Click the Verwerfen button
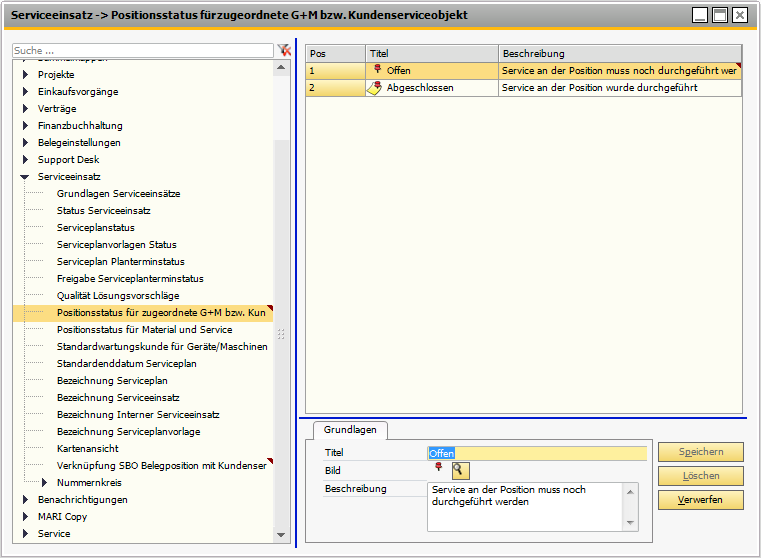Image resolution: width=761 pixels, height=558 pixels. coord(700,500)
